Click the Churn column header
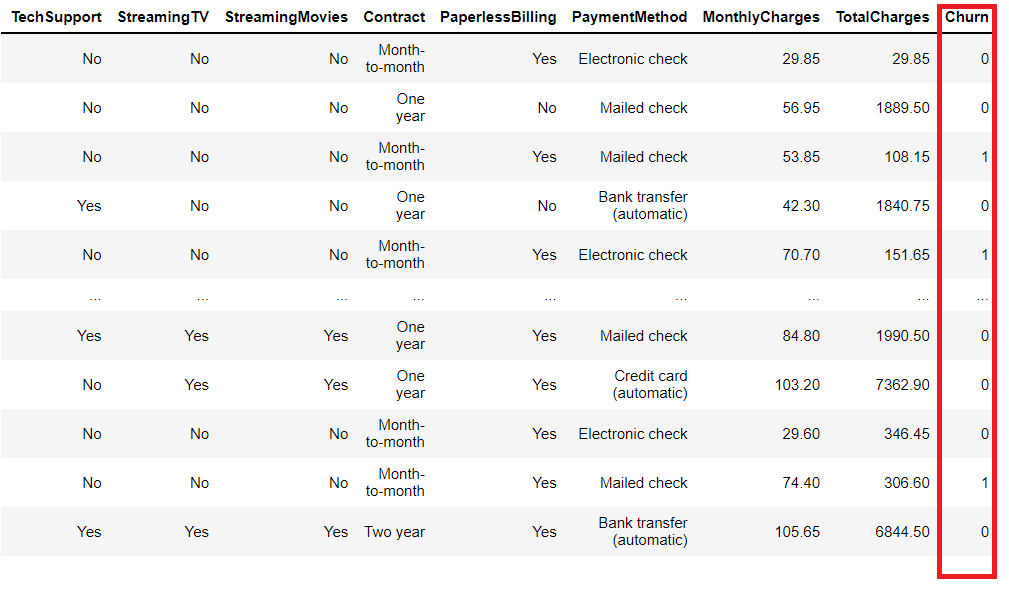Screen dimensions: 1009x601 pyautogui.click(x=966, y=17)
